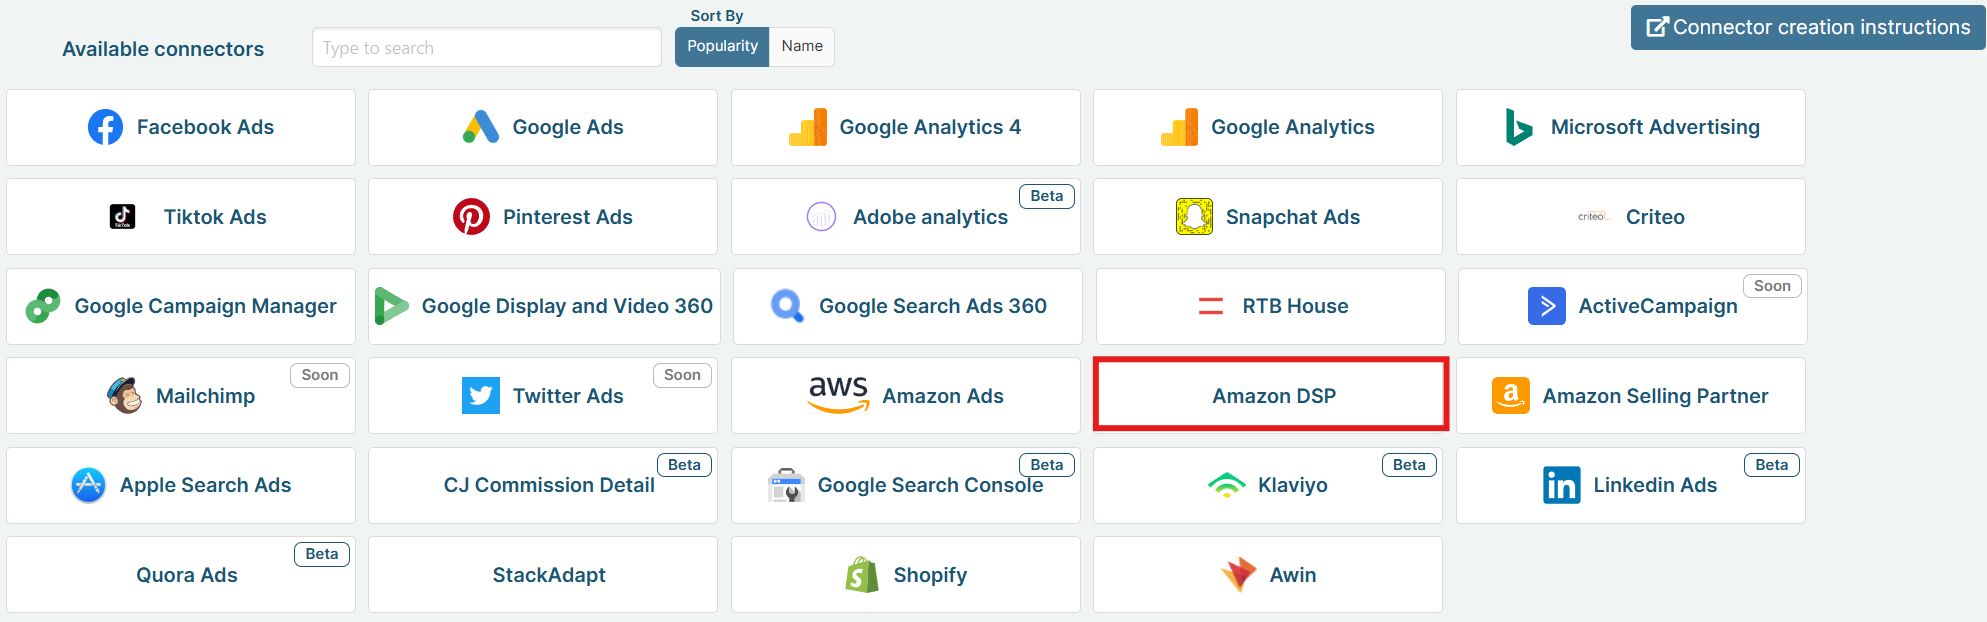The height and width of the screenshot is (622, 1987).
Task: Click the Pinterest Ads logo icon
Action: coord(471,217)
